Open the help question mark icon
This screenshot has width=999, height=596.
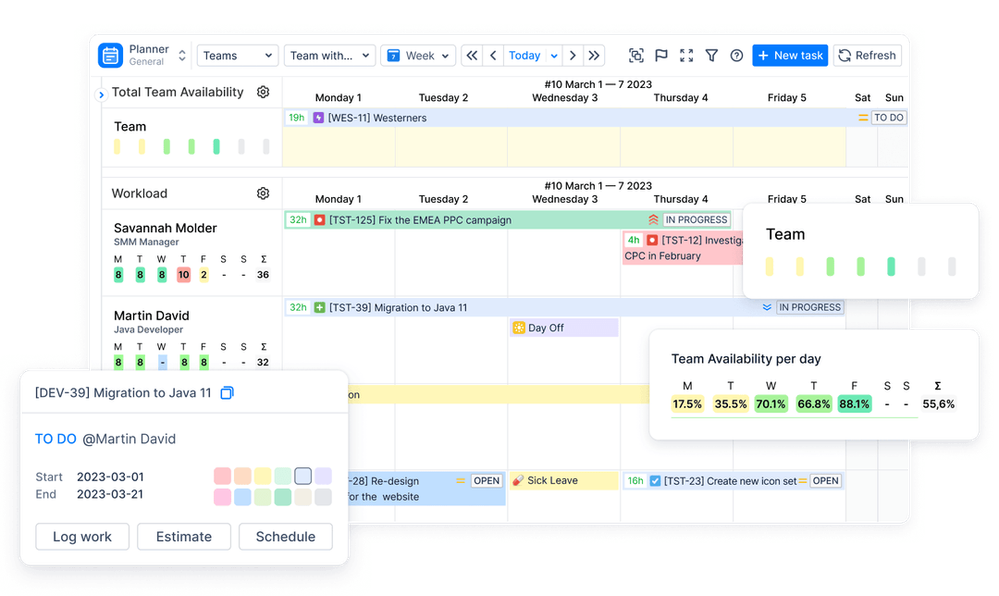pos(737,55)
